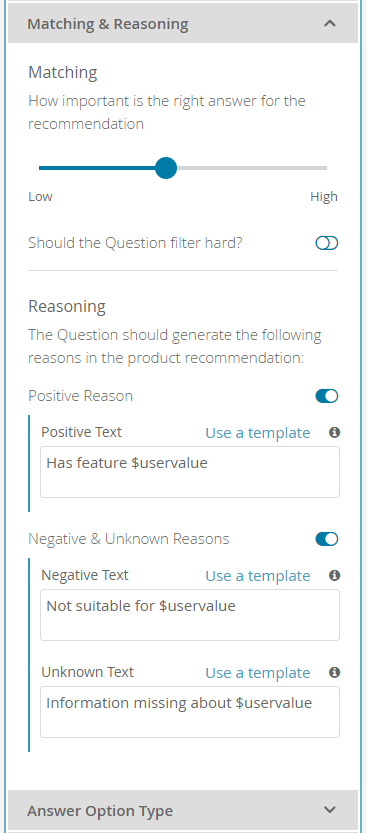Click info icon beside Negative Text
The width and height of the screenshot is (367, 833).
coord(334,575)
